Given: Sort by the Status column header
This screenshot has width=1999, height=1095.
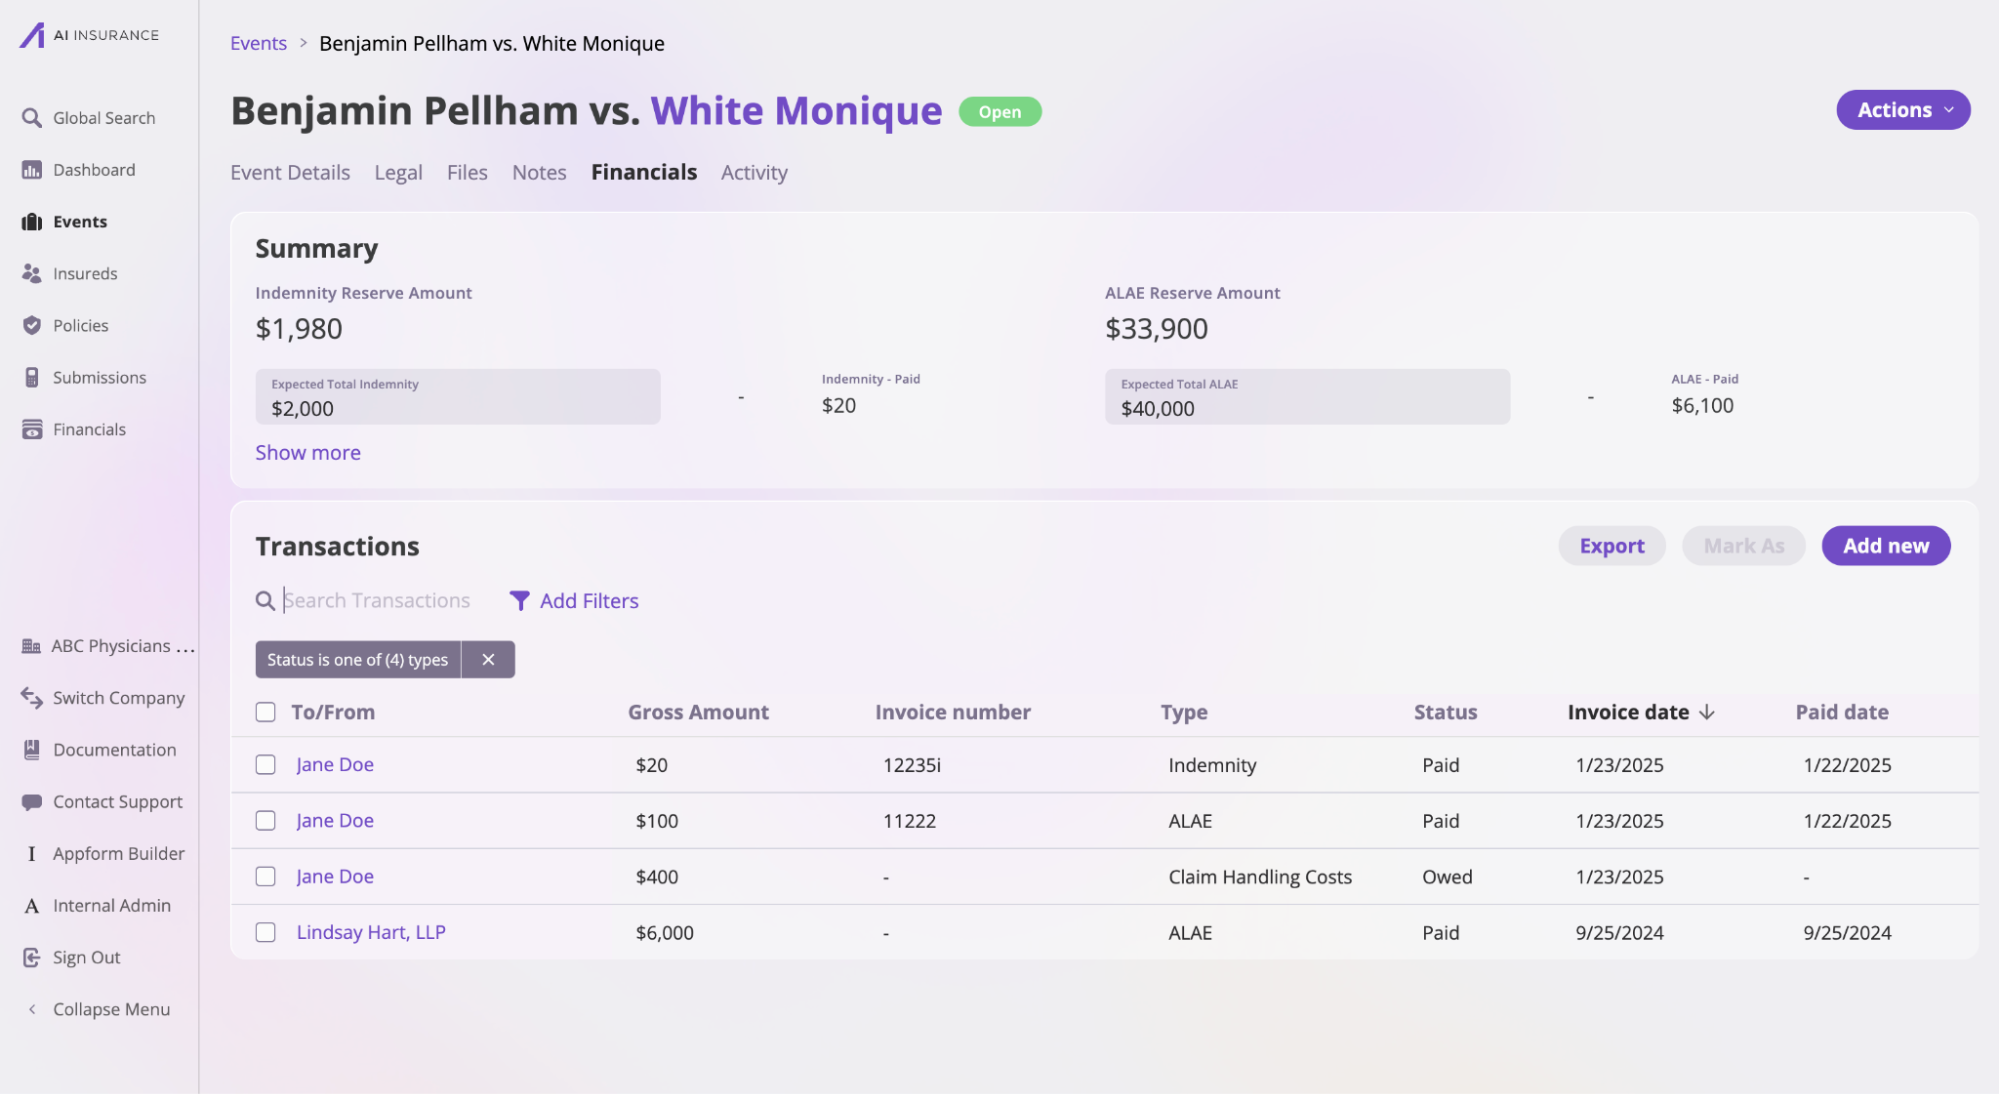Looking at the screenshot, I should [x=1445, y=712].
